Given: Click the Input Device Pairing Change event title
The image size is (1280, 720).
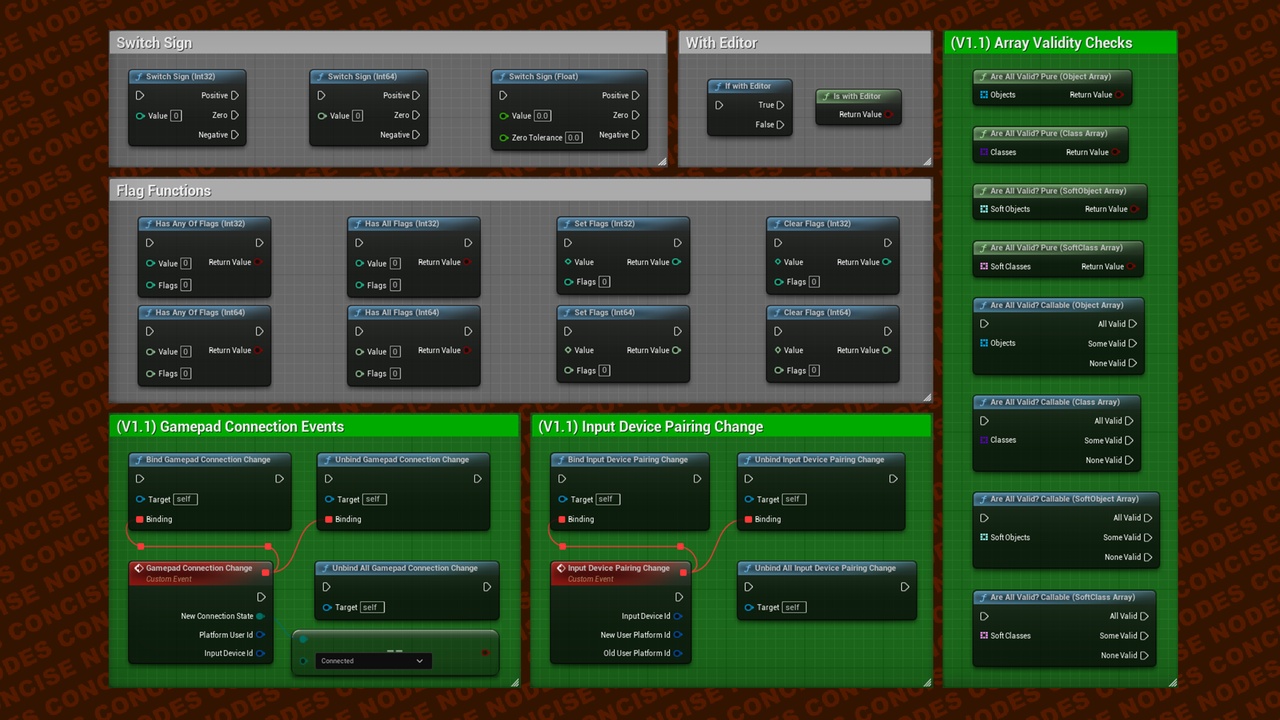Looking at the screenshot, I should (x=619, y=568).
